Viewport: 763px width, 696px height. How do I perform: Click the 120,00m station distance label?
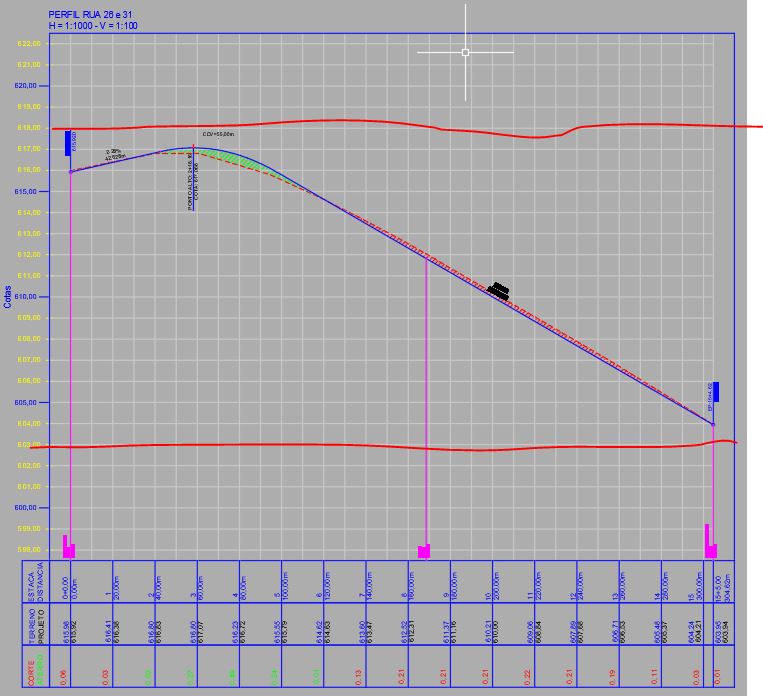(x=327, y=586)
